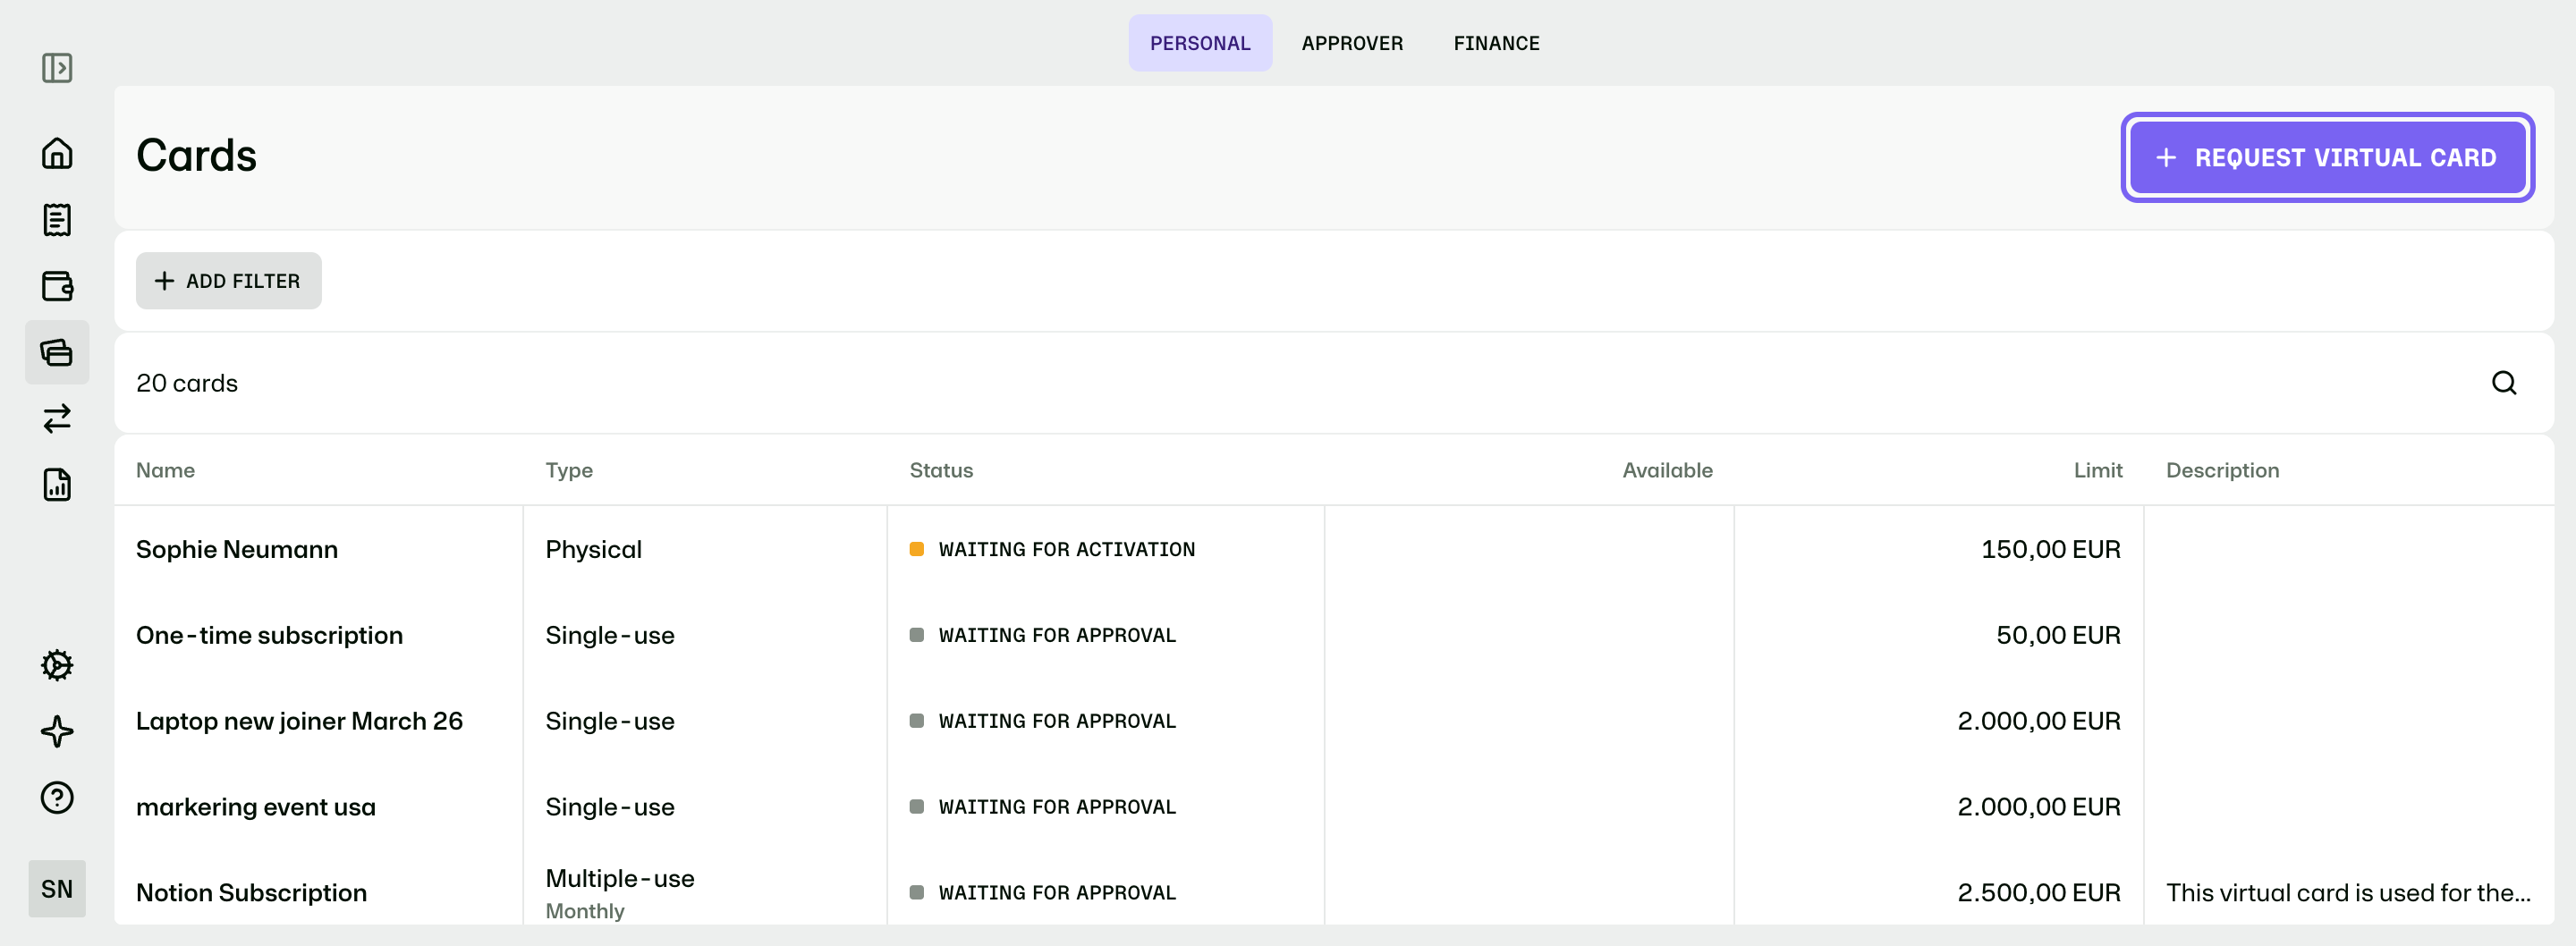
Task: Open the Sophie Neumann card row
Action: [x=1334, y=549]
